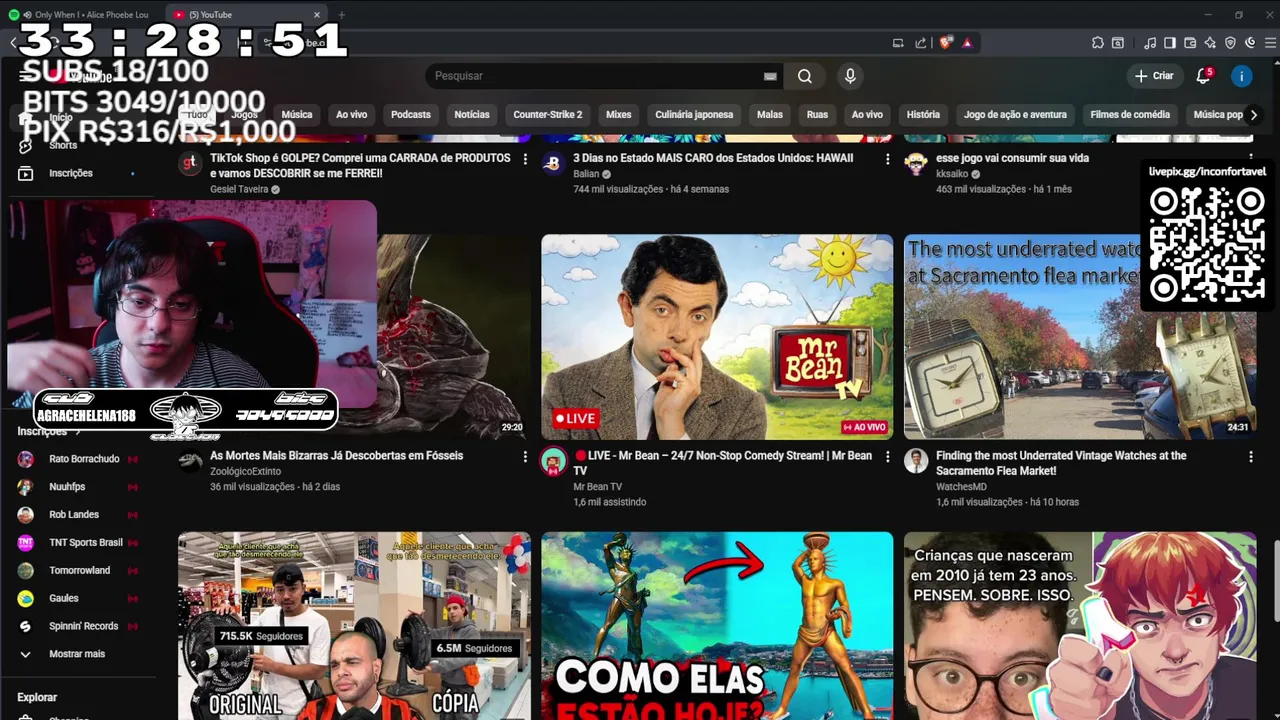This screenshot has width=1280, height=720.
Task: Start voice search with the microphone icon
Action: point(850,76)
